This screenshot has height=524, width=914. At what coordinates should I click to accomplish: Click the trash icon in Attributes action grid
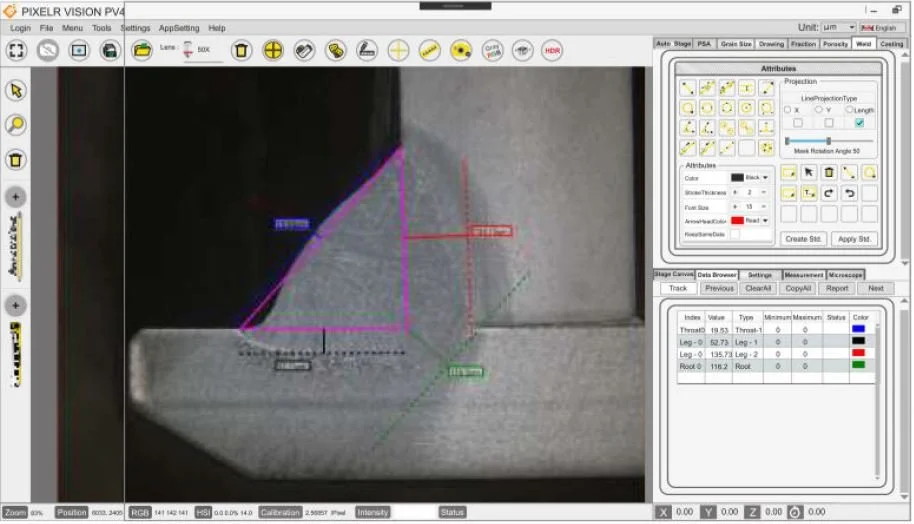(829, 173)
